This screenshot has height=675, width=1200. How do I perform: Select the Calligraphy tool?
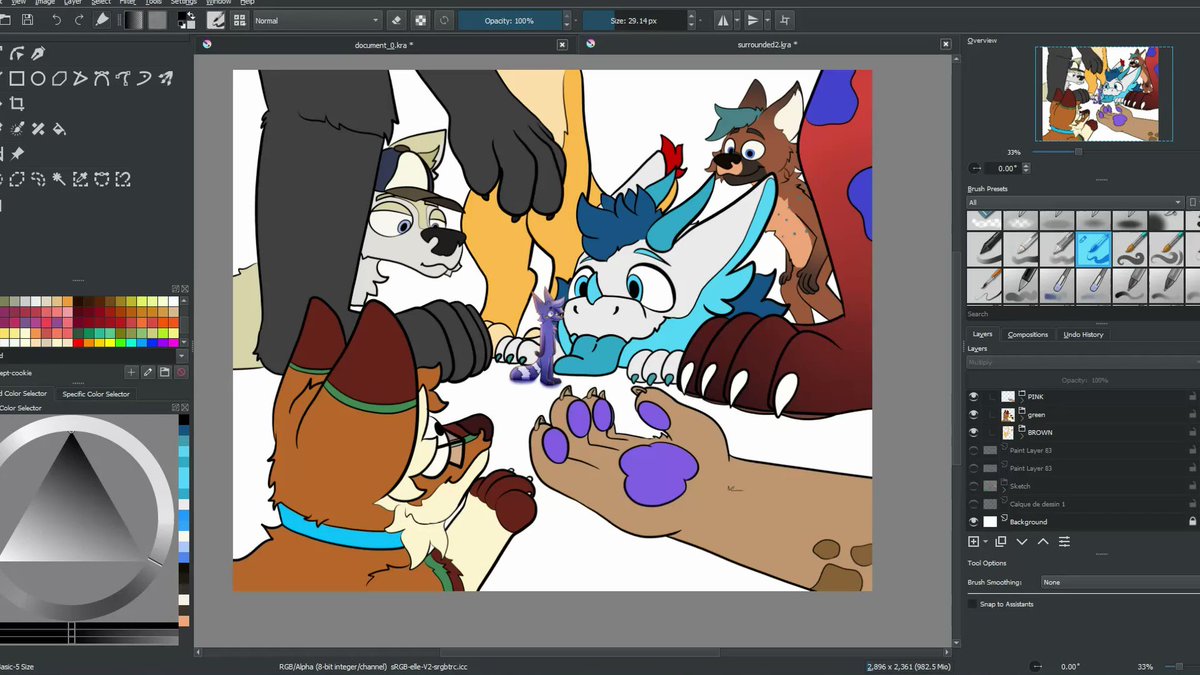[x=38, y=53]
